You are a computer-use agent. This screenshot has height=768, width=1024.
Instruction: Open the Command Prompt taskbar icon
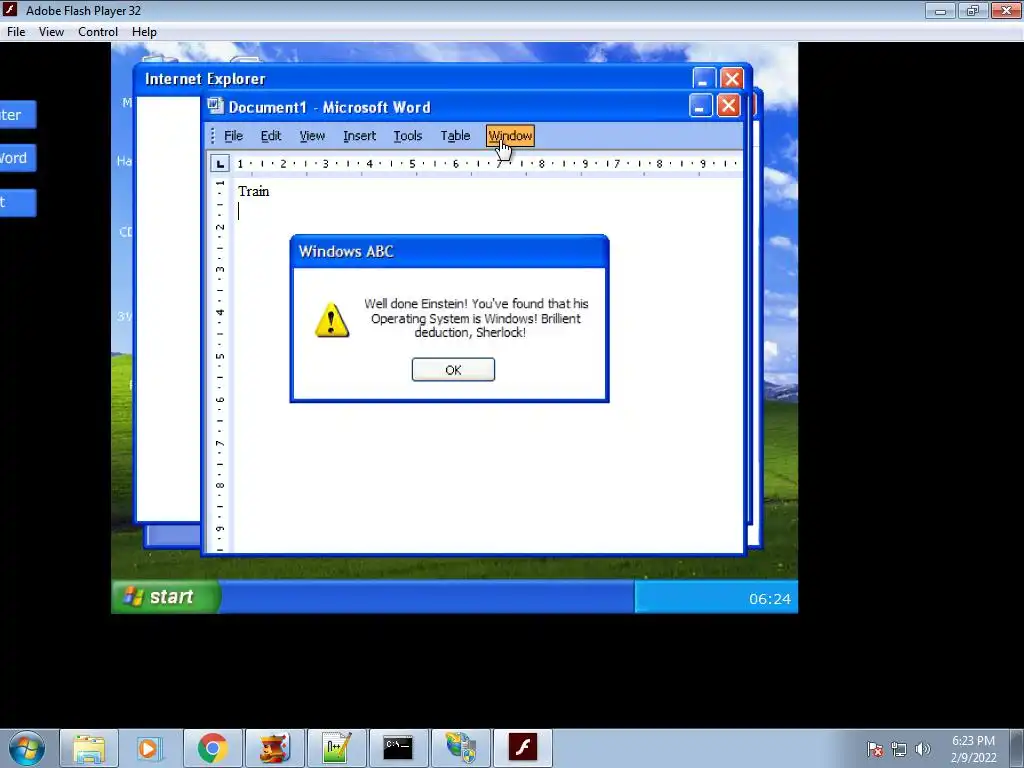click(398, 748)
